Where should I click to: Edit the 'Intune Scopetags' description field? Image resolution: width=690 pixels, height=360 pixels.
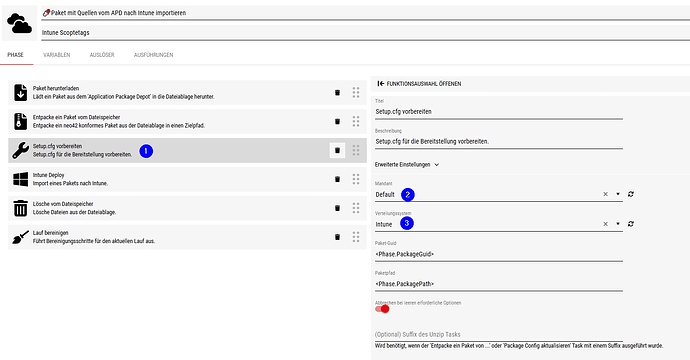[x=365, y=33]
